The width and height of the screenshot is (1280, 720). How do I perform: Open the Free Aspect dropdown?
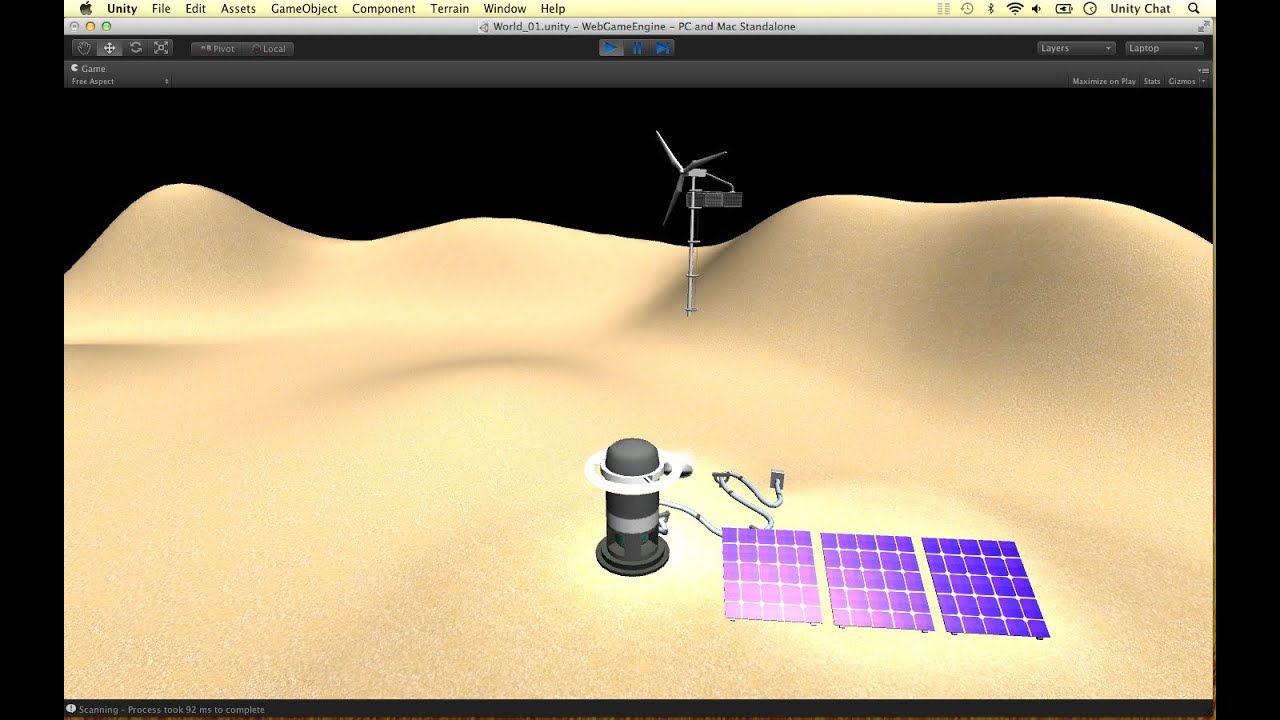tap(120, 81)
